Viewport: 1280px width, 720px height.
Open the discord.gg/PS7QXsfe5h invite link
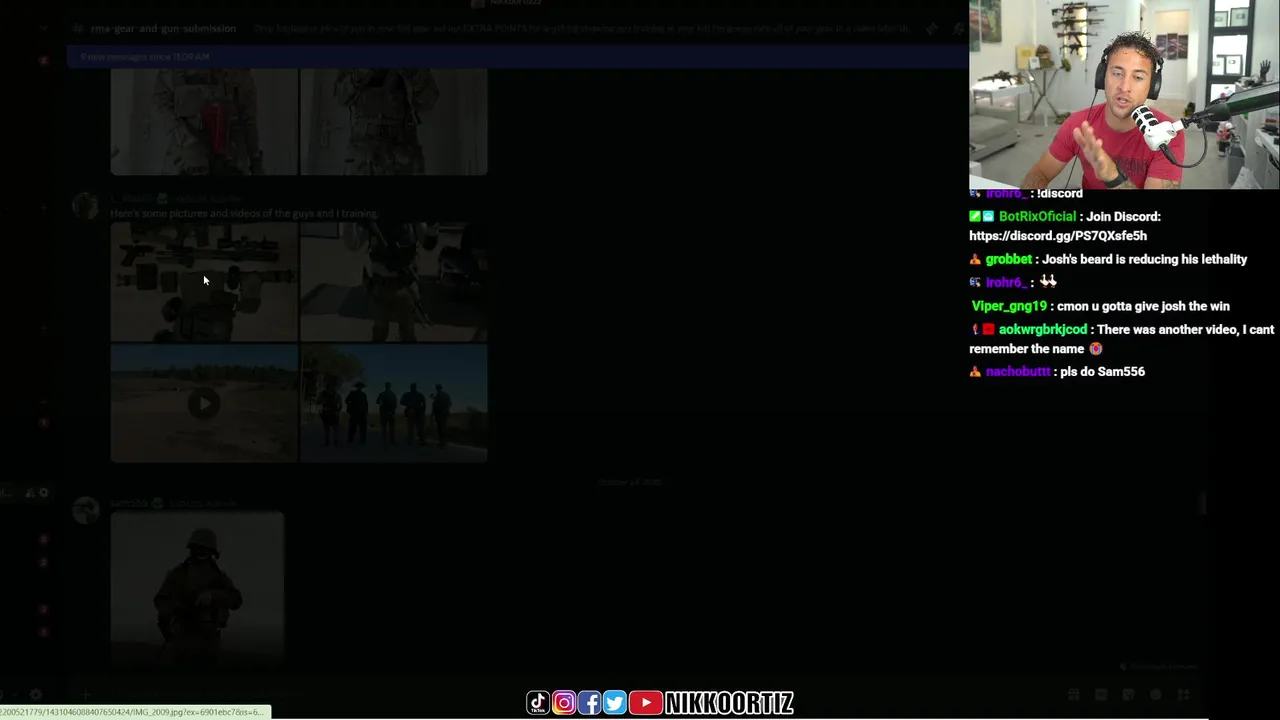click(1058, 236)
